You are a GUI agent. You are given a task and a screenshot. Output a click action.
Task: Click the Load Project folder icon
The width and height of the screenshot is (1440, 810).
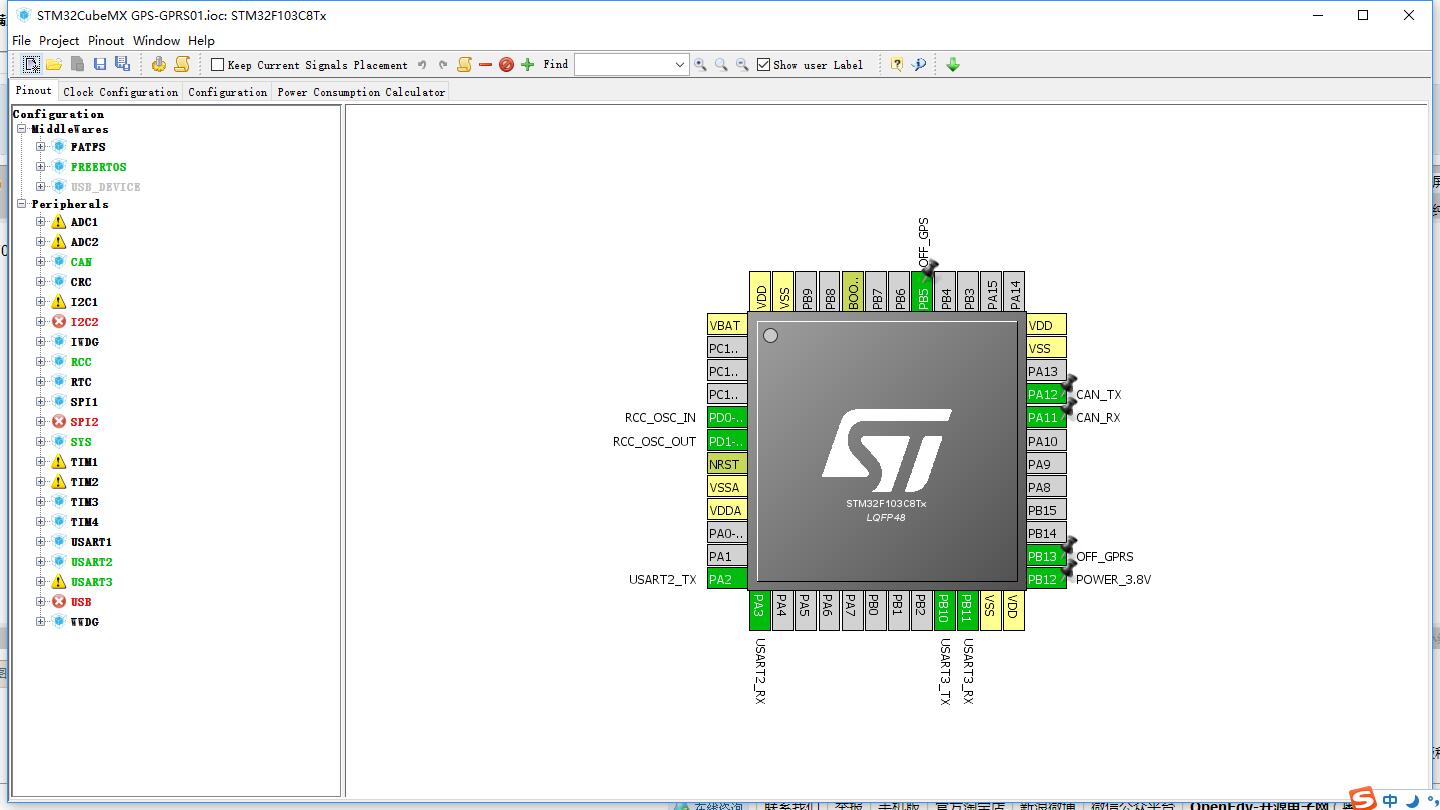(x=54, y=64)
